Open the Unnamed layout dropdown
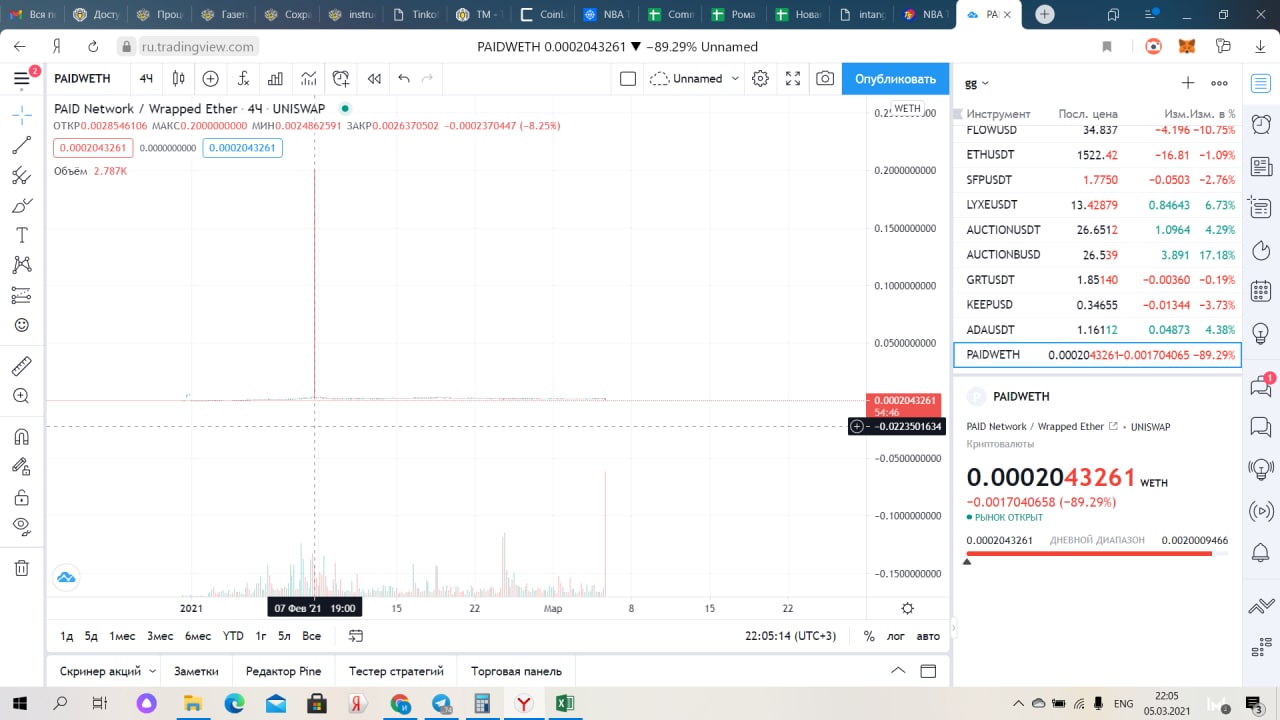The height and width of the screenshot is (720, 1280). pos(695,79)
